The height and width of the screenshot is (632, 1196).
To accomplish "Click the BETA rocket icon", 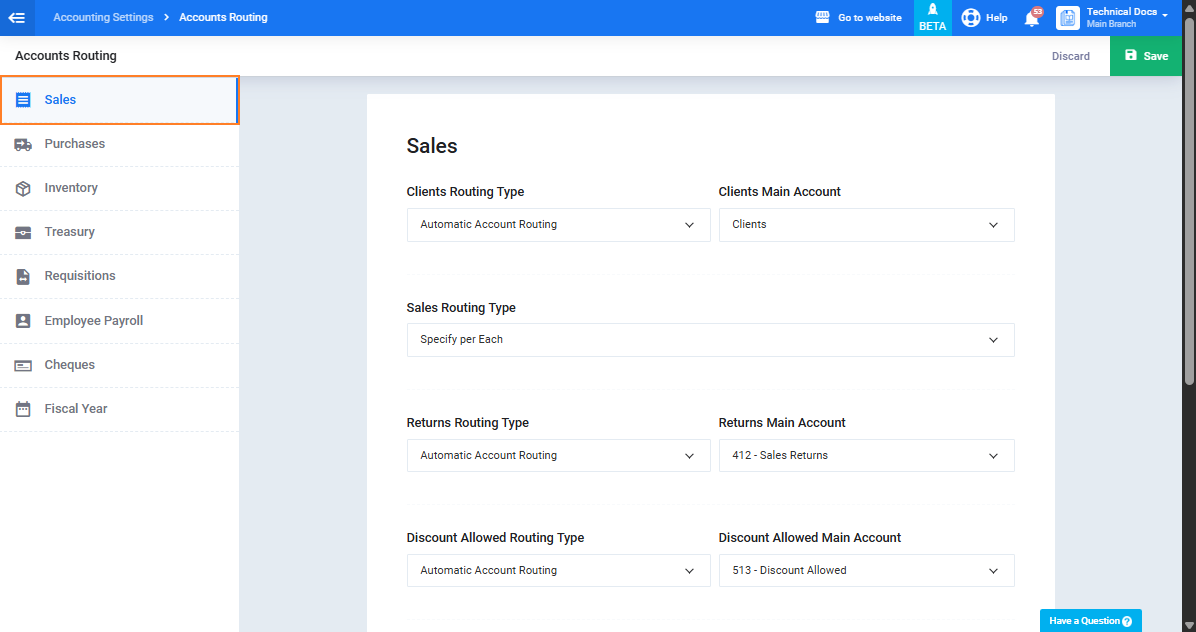I will pyautogui.click(x=932, y=10).
